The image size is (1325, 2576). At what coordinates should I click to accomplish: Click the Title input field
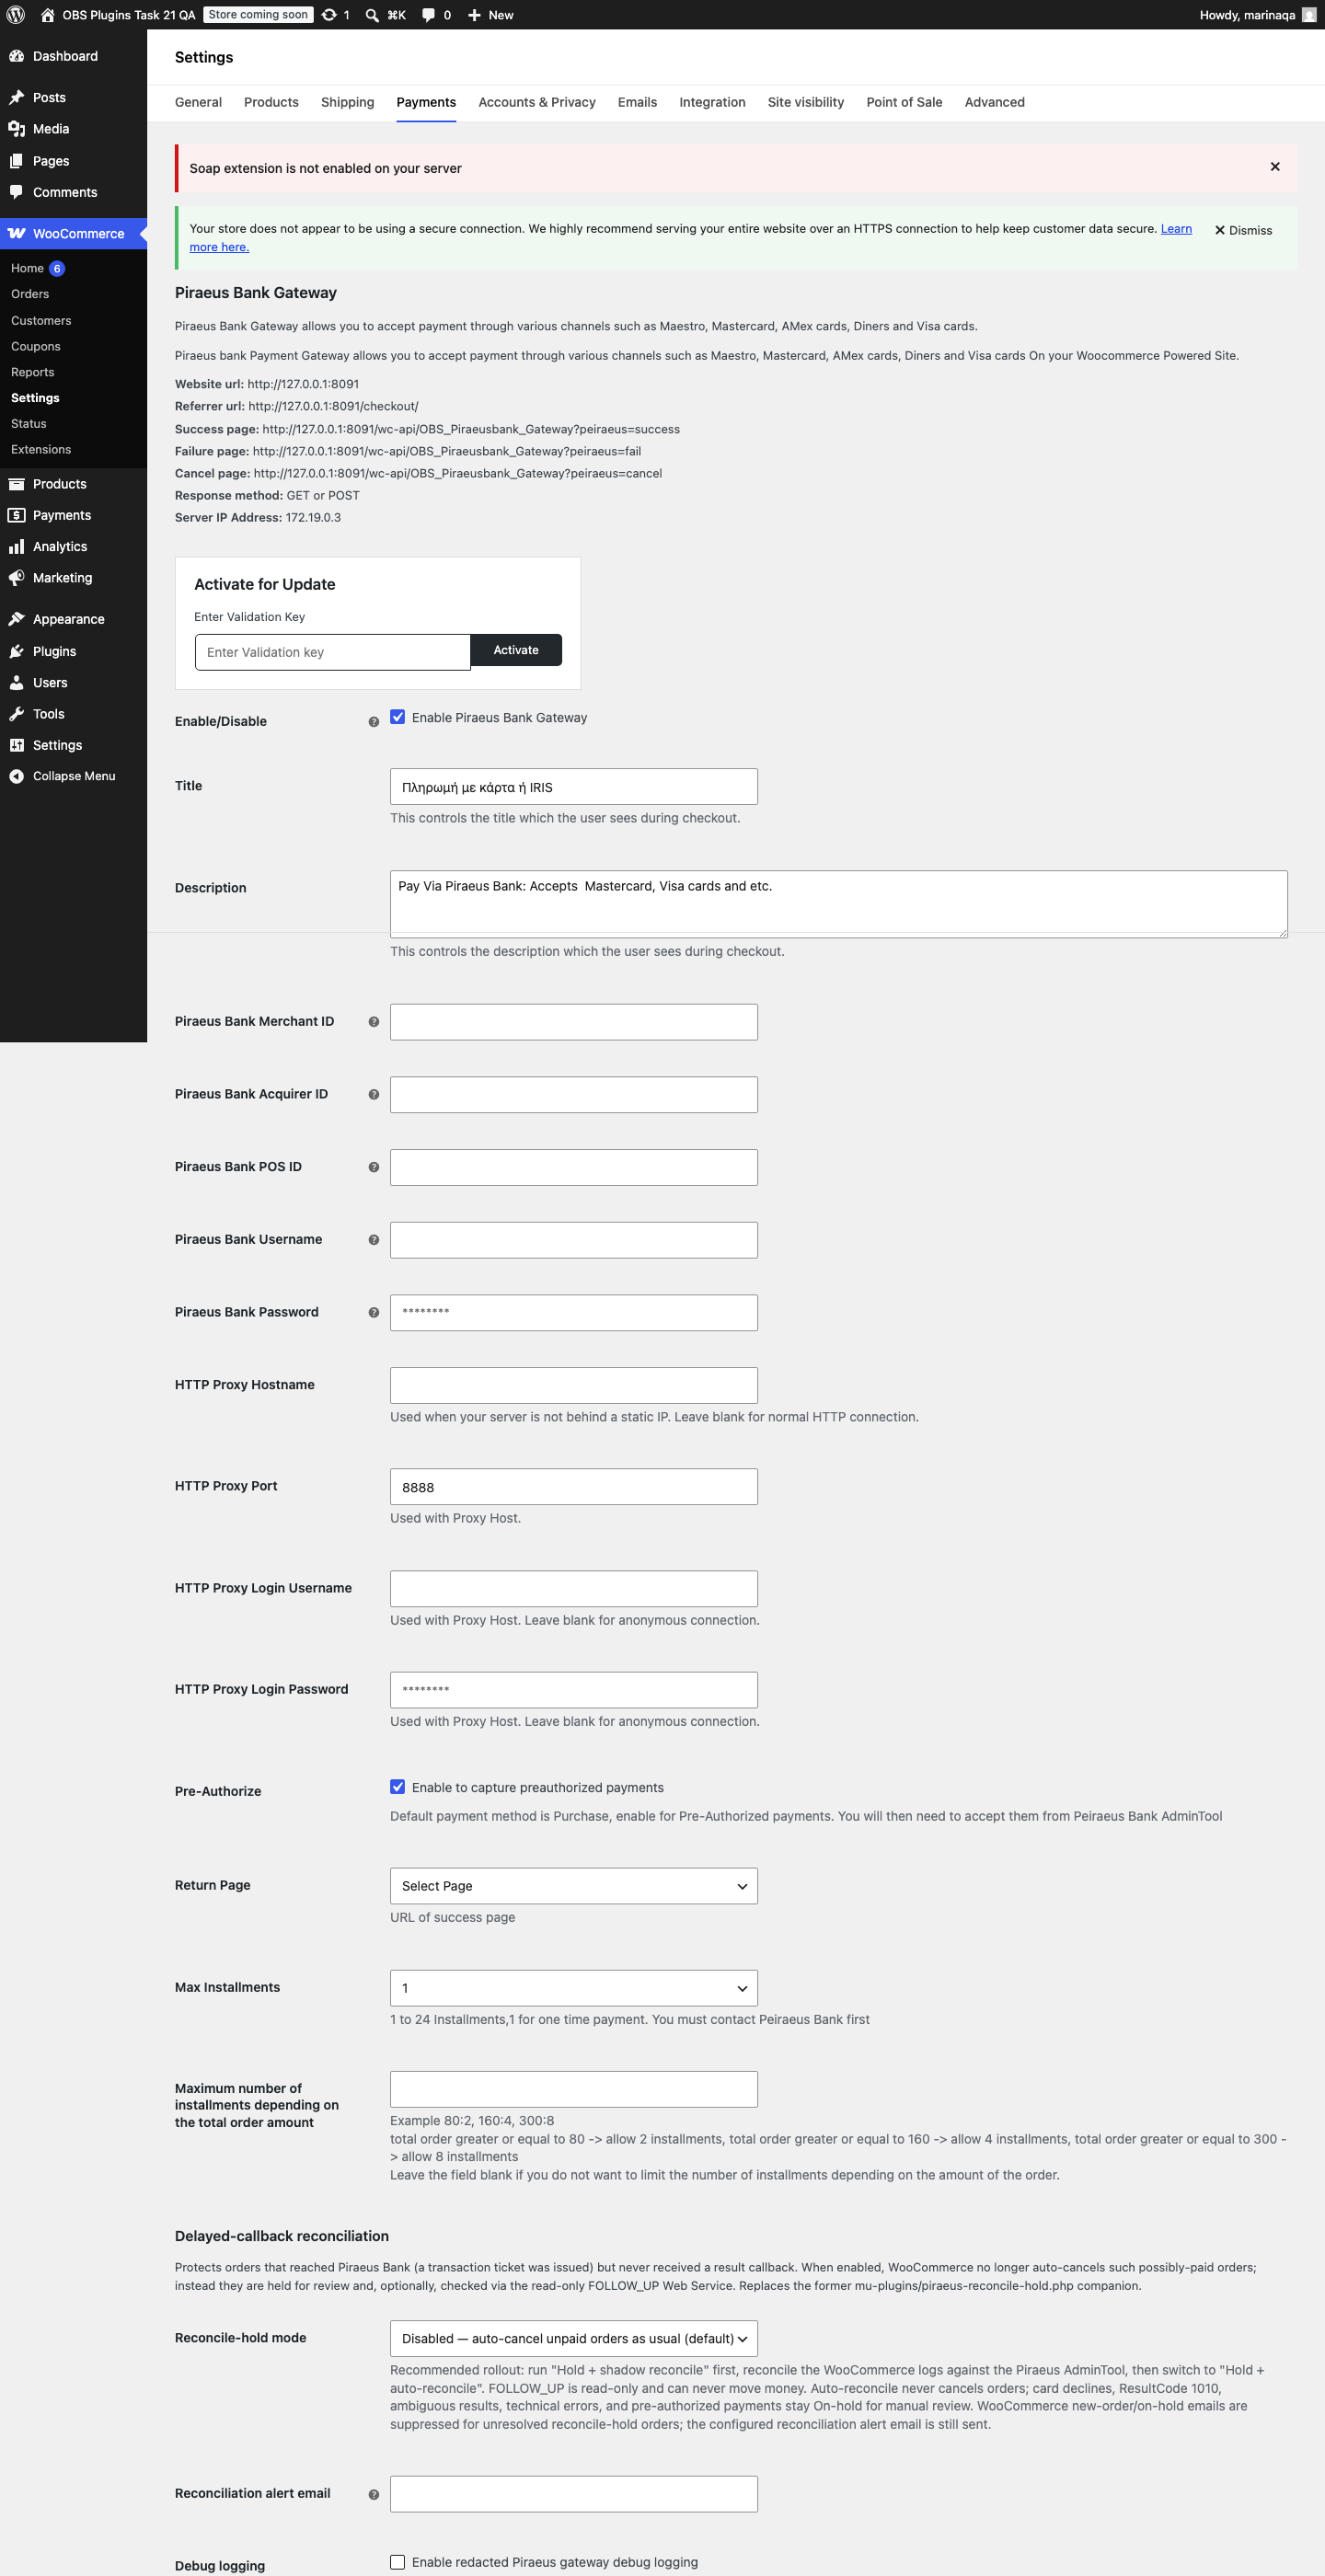click(x=573, y=787)
